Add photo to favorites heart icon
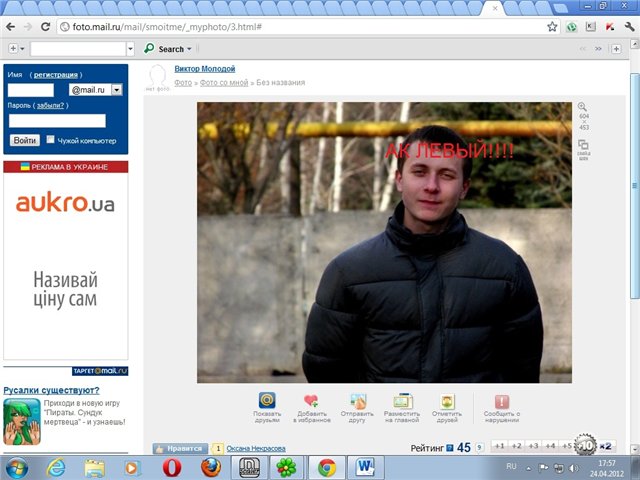This screenshot has height=480, width=640. point(311,401)
